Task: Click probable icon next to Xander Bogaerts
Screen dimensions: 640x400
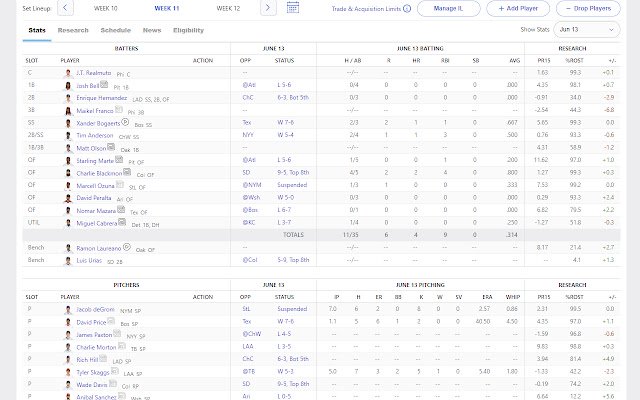Action: tap(125, 122)
